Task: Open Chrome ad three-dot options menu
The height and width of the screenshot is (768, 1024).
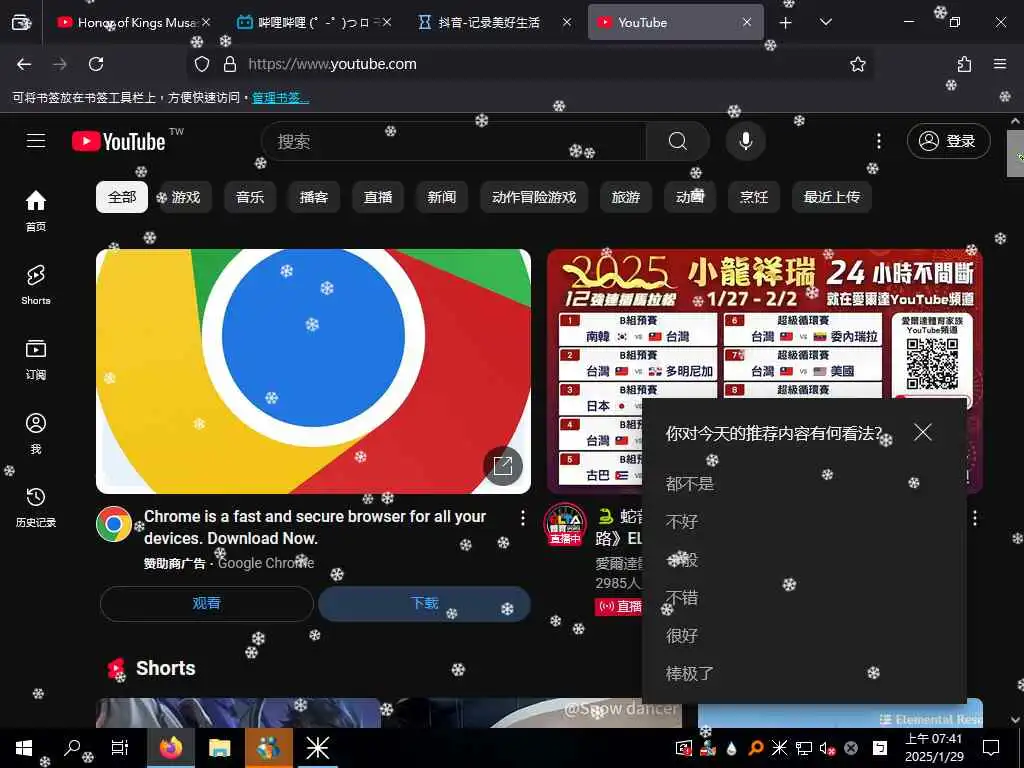Action: click(522, 518)
